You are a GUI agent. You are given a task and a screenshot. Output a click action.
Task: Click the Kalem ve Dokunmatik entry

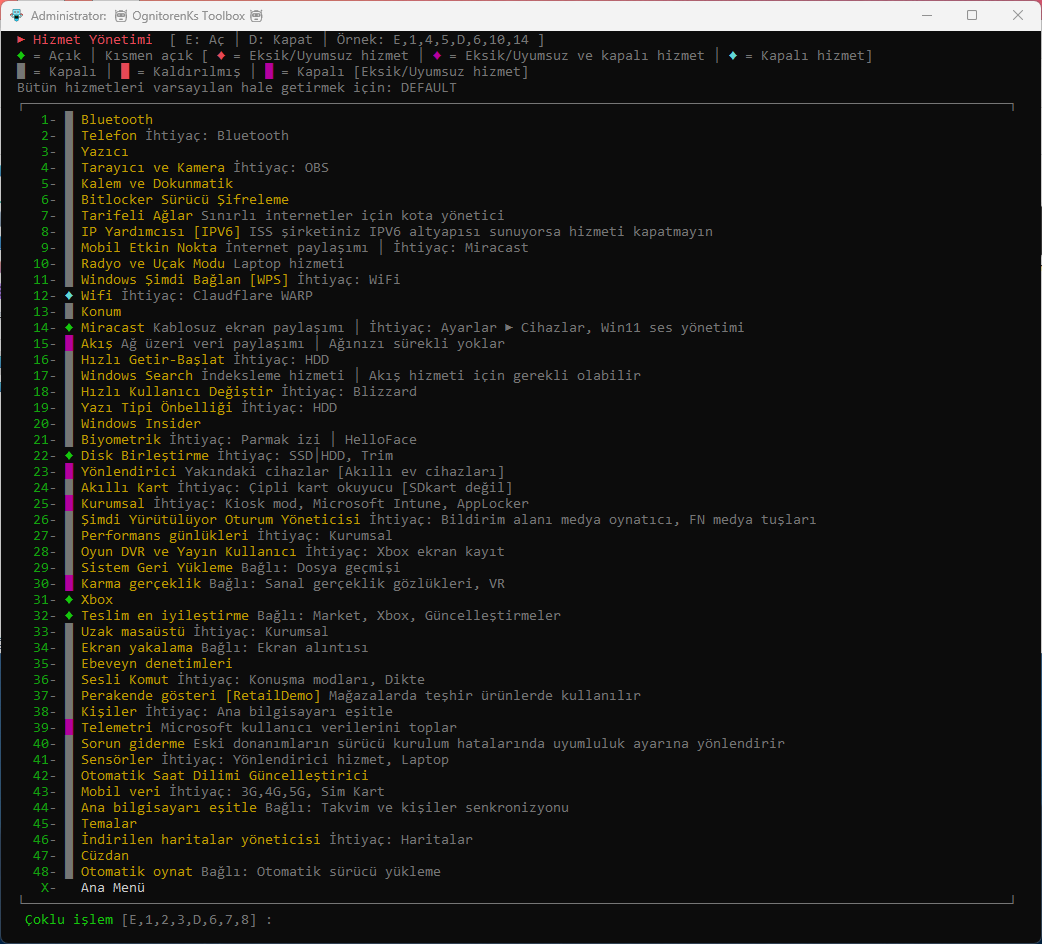pyautogui.click(x=157, y=183)
